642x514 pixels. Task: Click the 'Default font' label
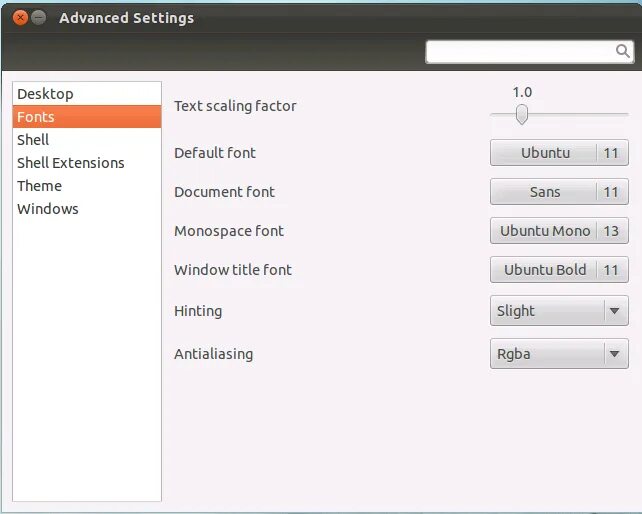(x=215, y=153)
